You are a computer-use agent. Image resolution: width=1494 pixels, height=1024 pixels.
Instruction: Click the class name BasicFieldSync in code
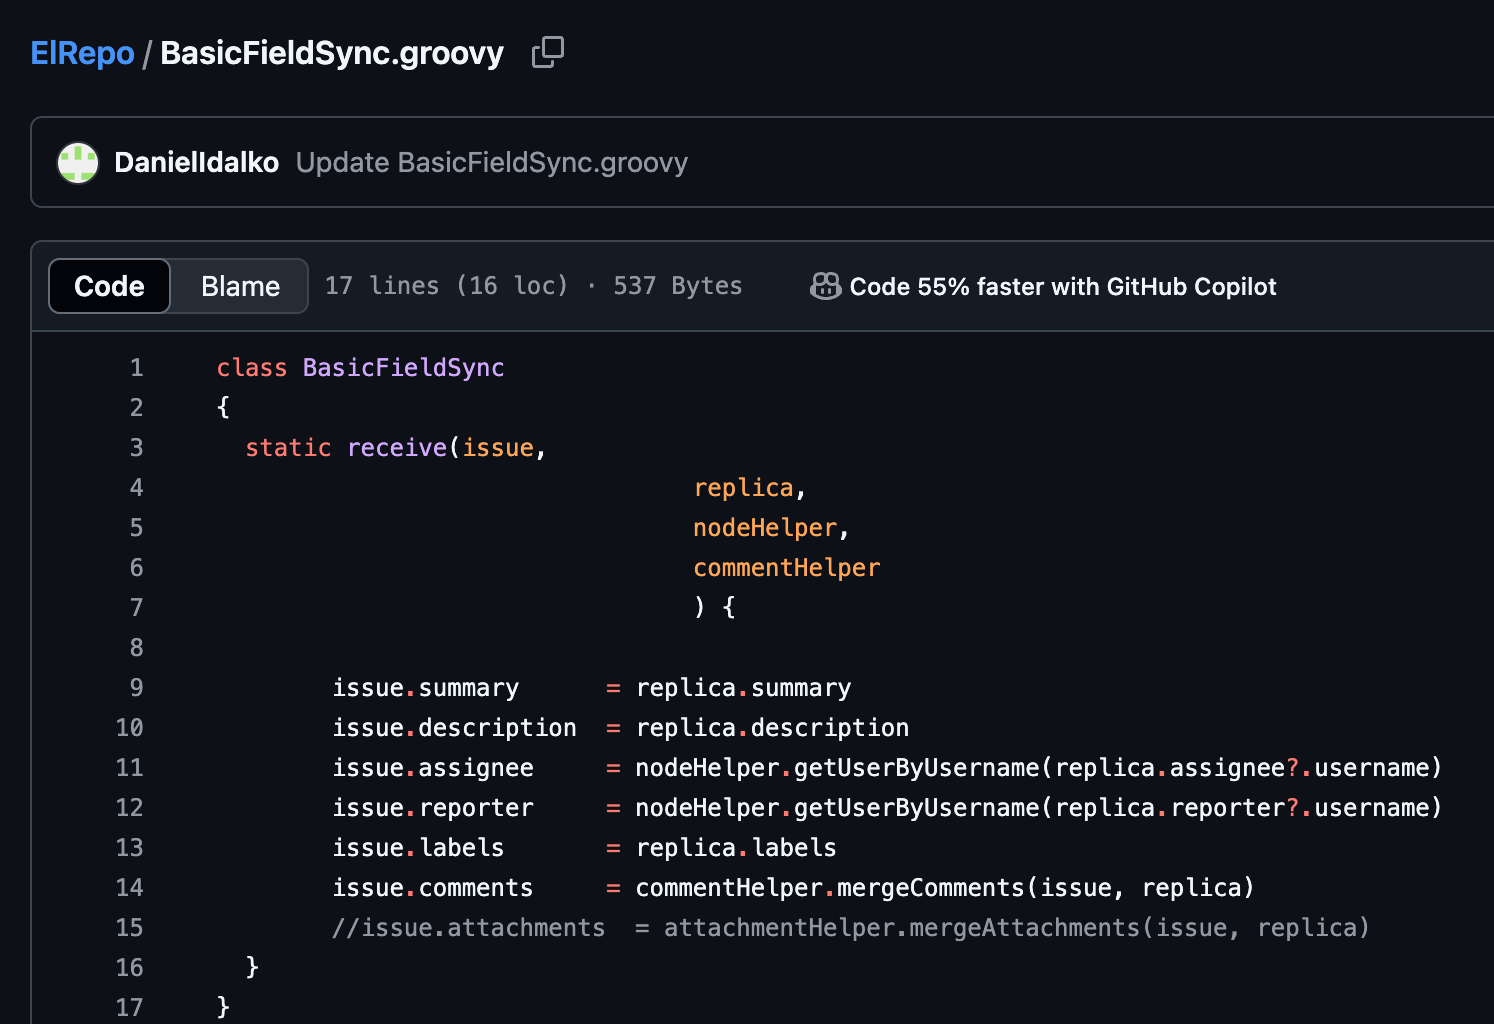tap(404, 368)
